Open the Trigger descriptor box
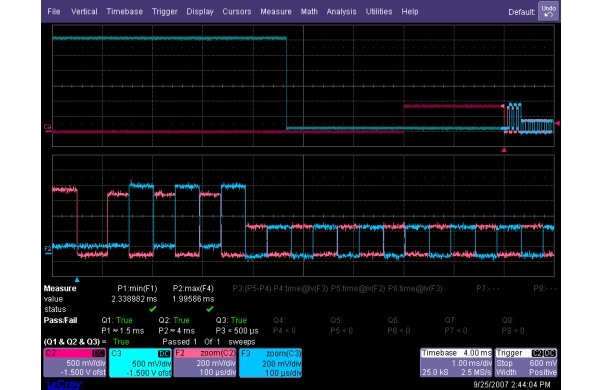Screen dimensions: 600x390 pyautogui.click(x=526, y=362)
